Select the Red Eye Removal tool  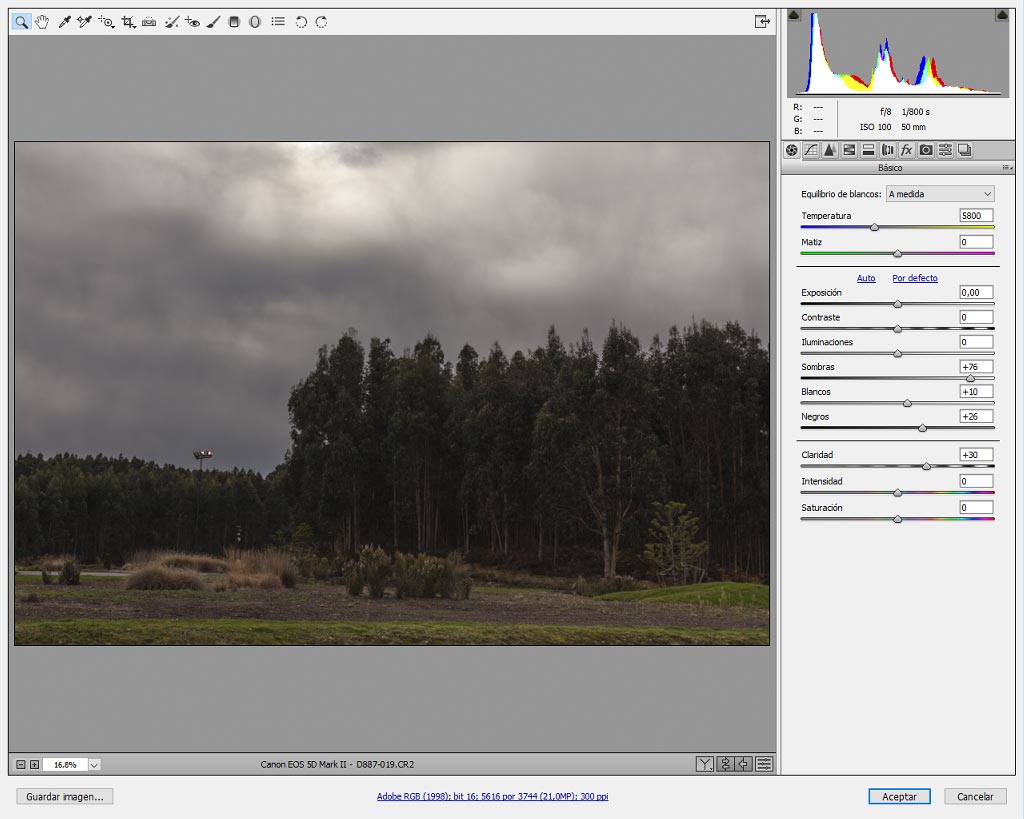tap(192, 22)
